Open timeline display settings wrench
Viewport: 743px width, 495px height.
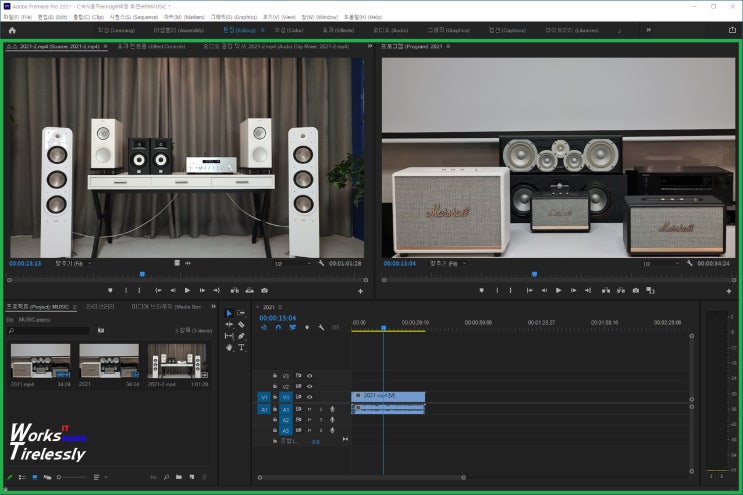[321, 327]
